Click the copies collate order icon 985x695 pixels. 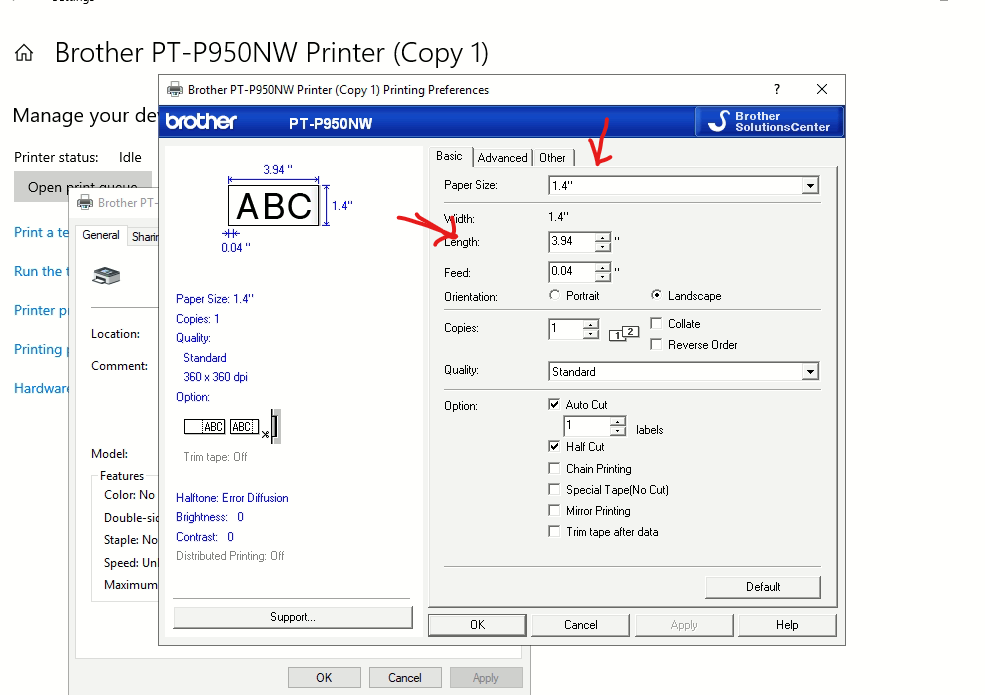(624, 333)
